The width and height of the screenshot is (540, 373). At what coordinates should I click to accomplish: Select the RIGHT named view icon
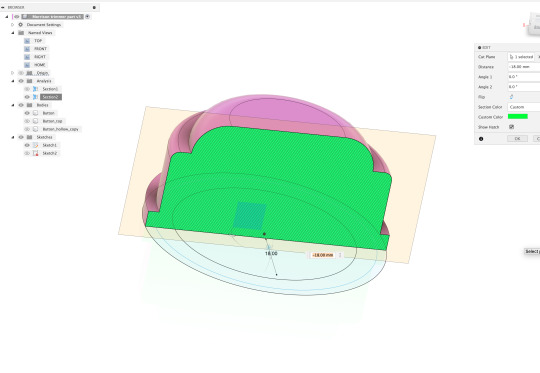(x=27, y=57)
